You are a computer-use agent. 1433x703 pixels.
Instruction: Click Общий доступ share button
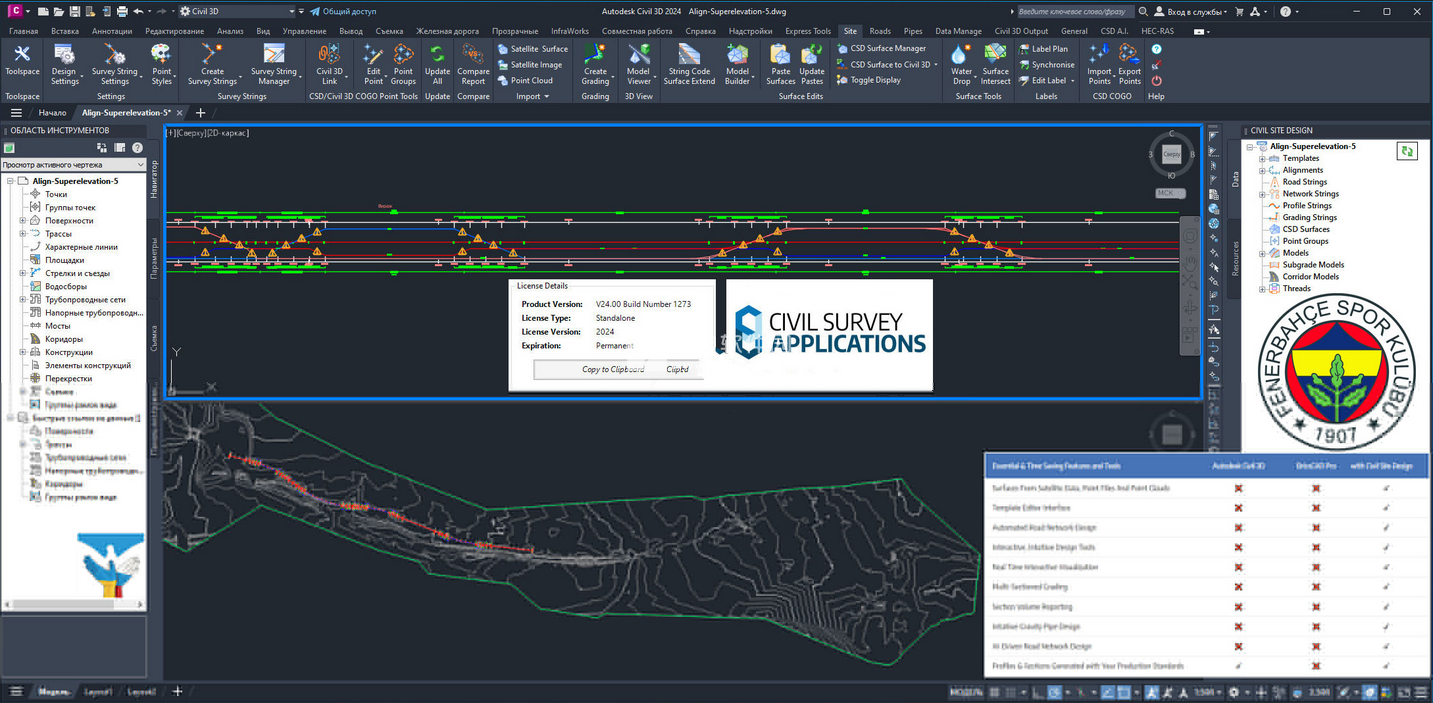343,11
